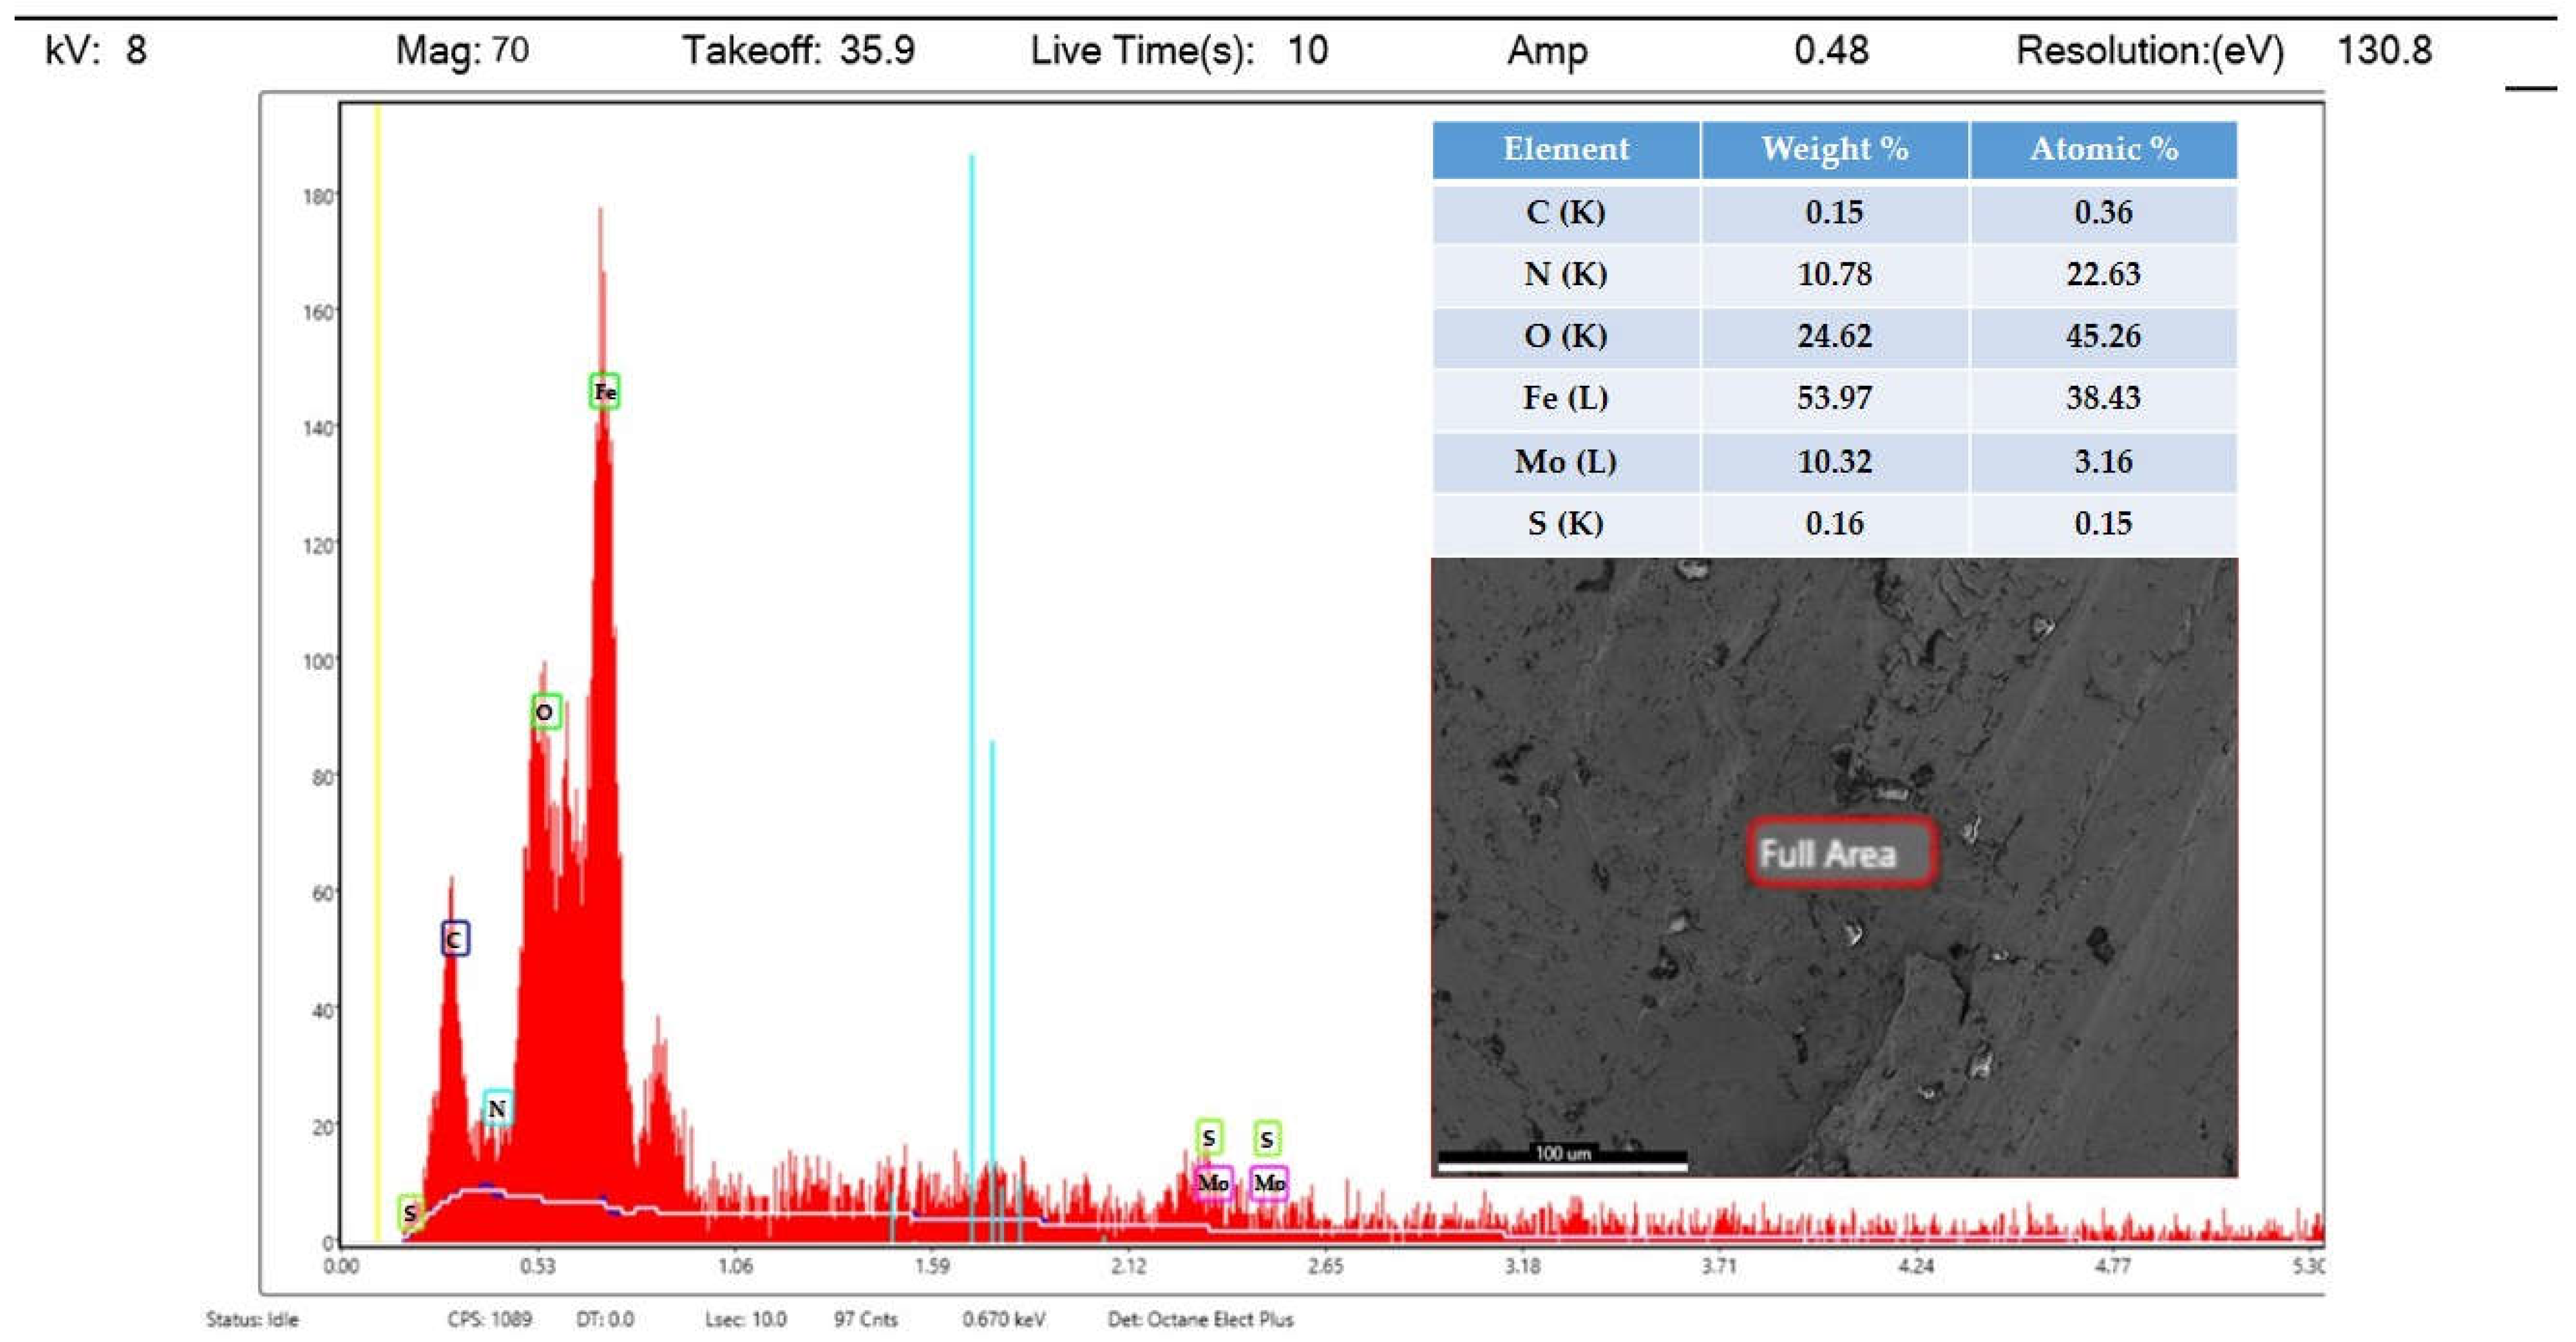Click the N peak label marker
The width and height of the screenshot is (2576, 1342).
click(x=497, y=1108)
